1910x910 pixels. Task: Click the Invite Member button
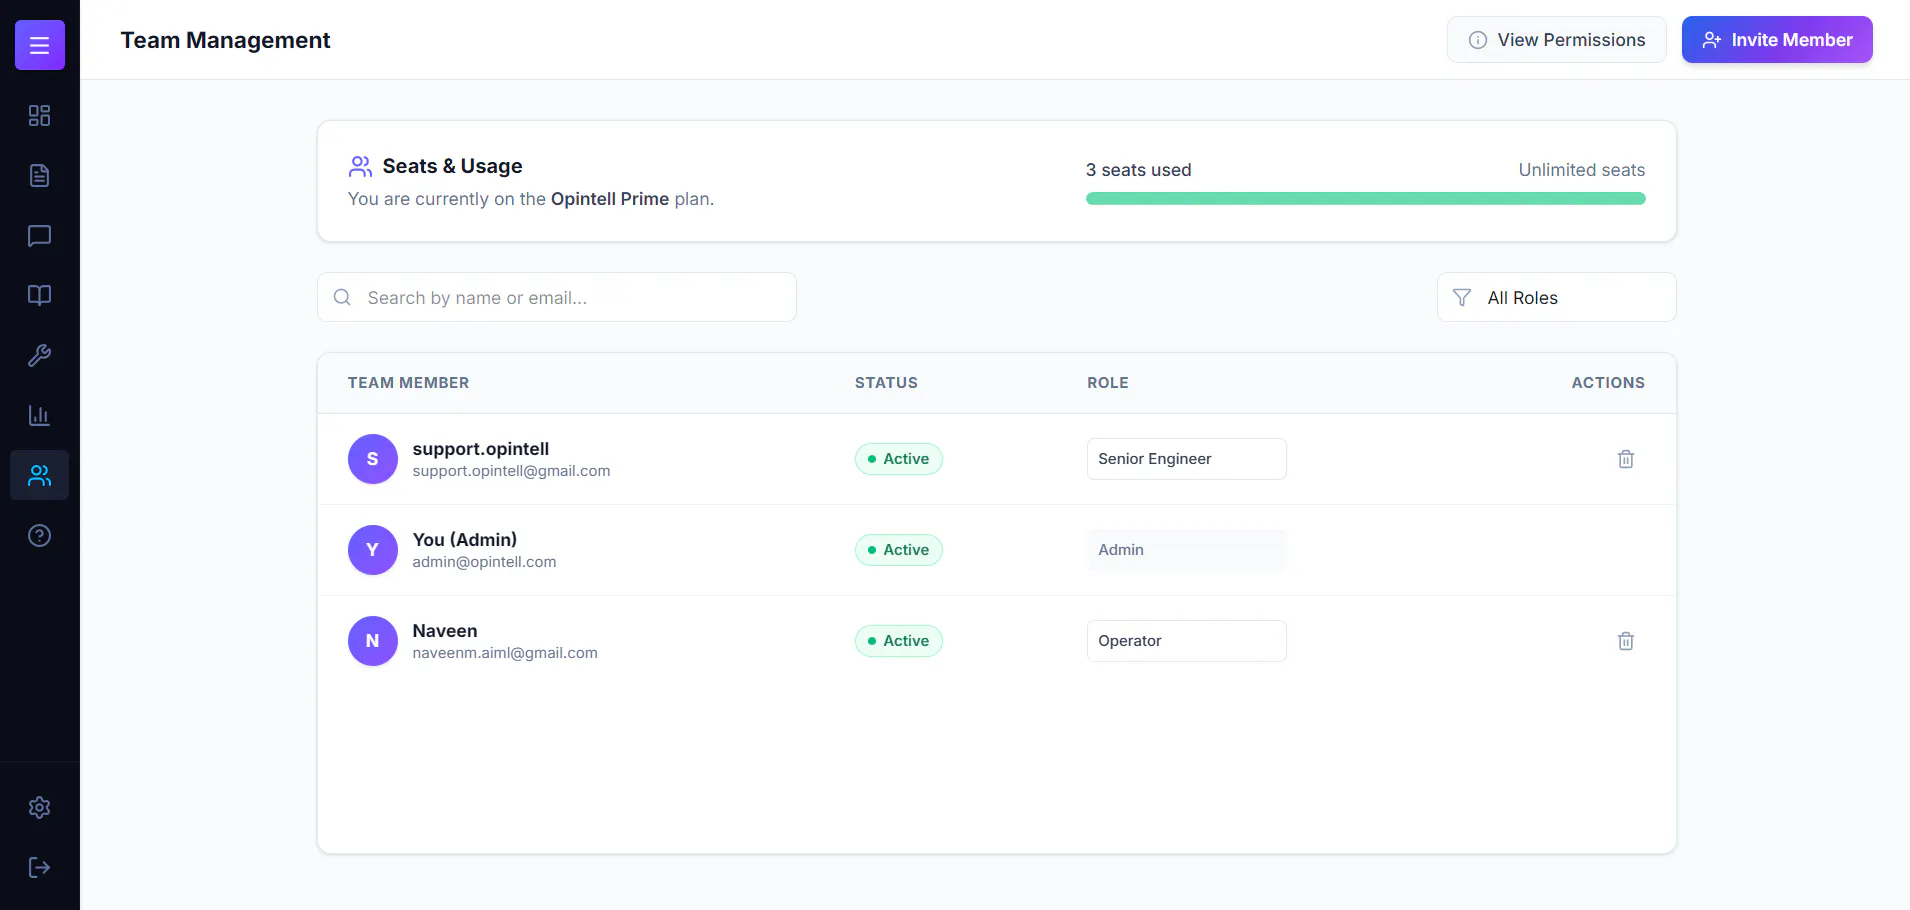(1777, 40)
